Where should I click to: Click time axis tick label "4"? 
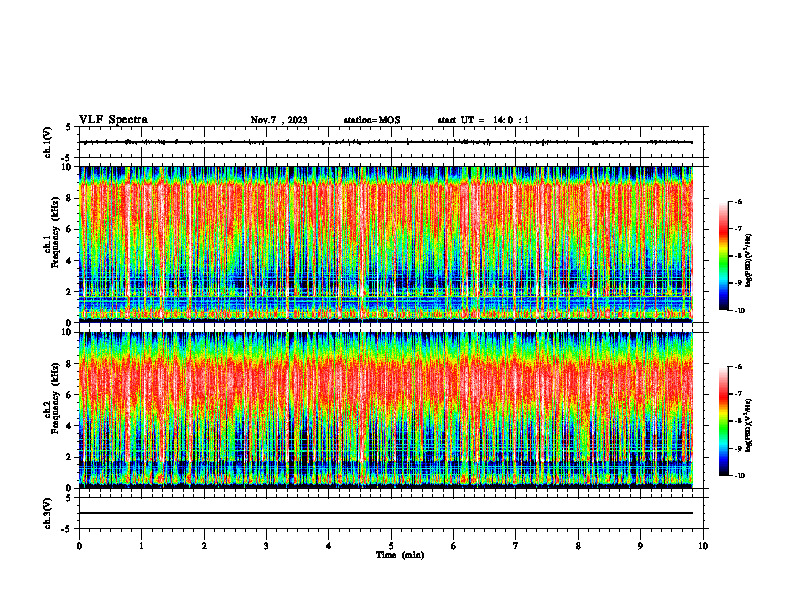click(x=329, y=546)
